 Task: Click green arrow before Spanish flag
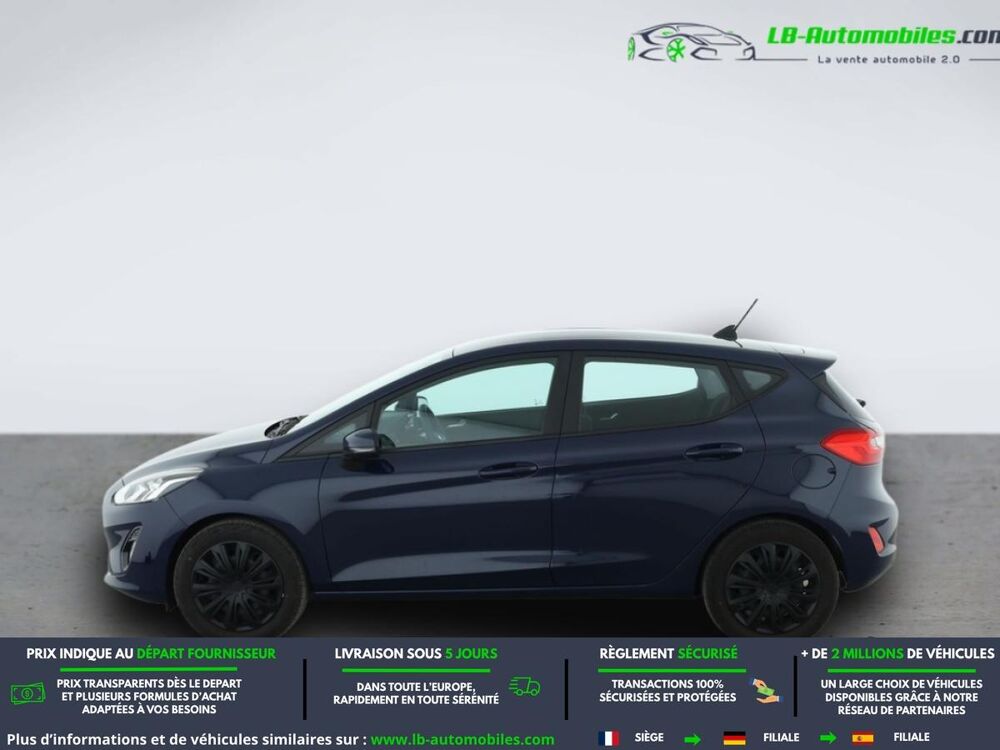coord(828,739)
